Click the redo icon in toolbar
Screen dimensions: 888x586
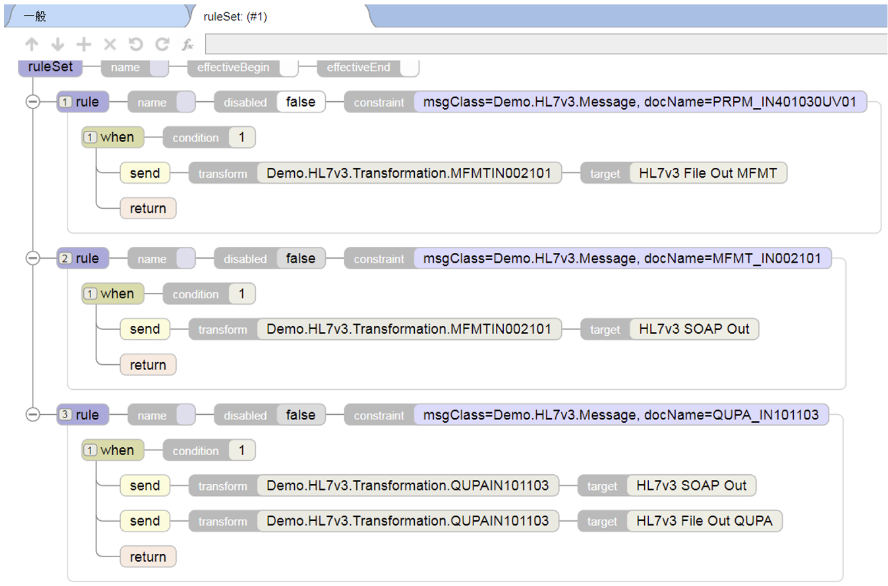161,45
